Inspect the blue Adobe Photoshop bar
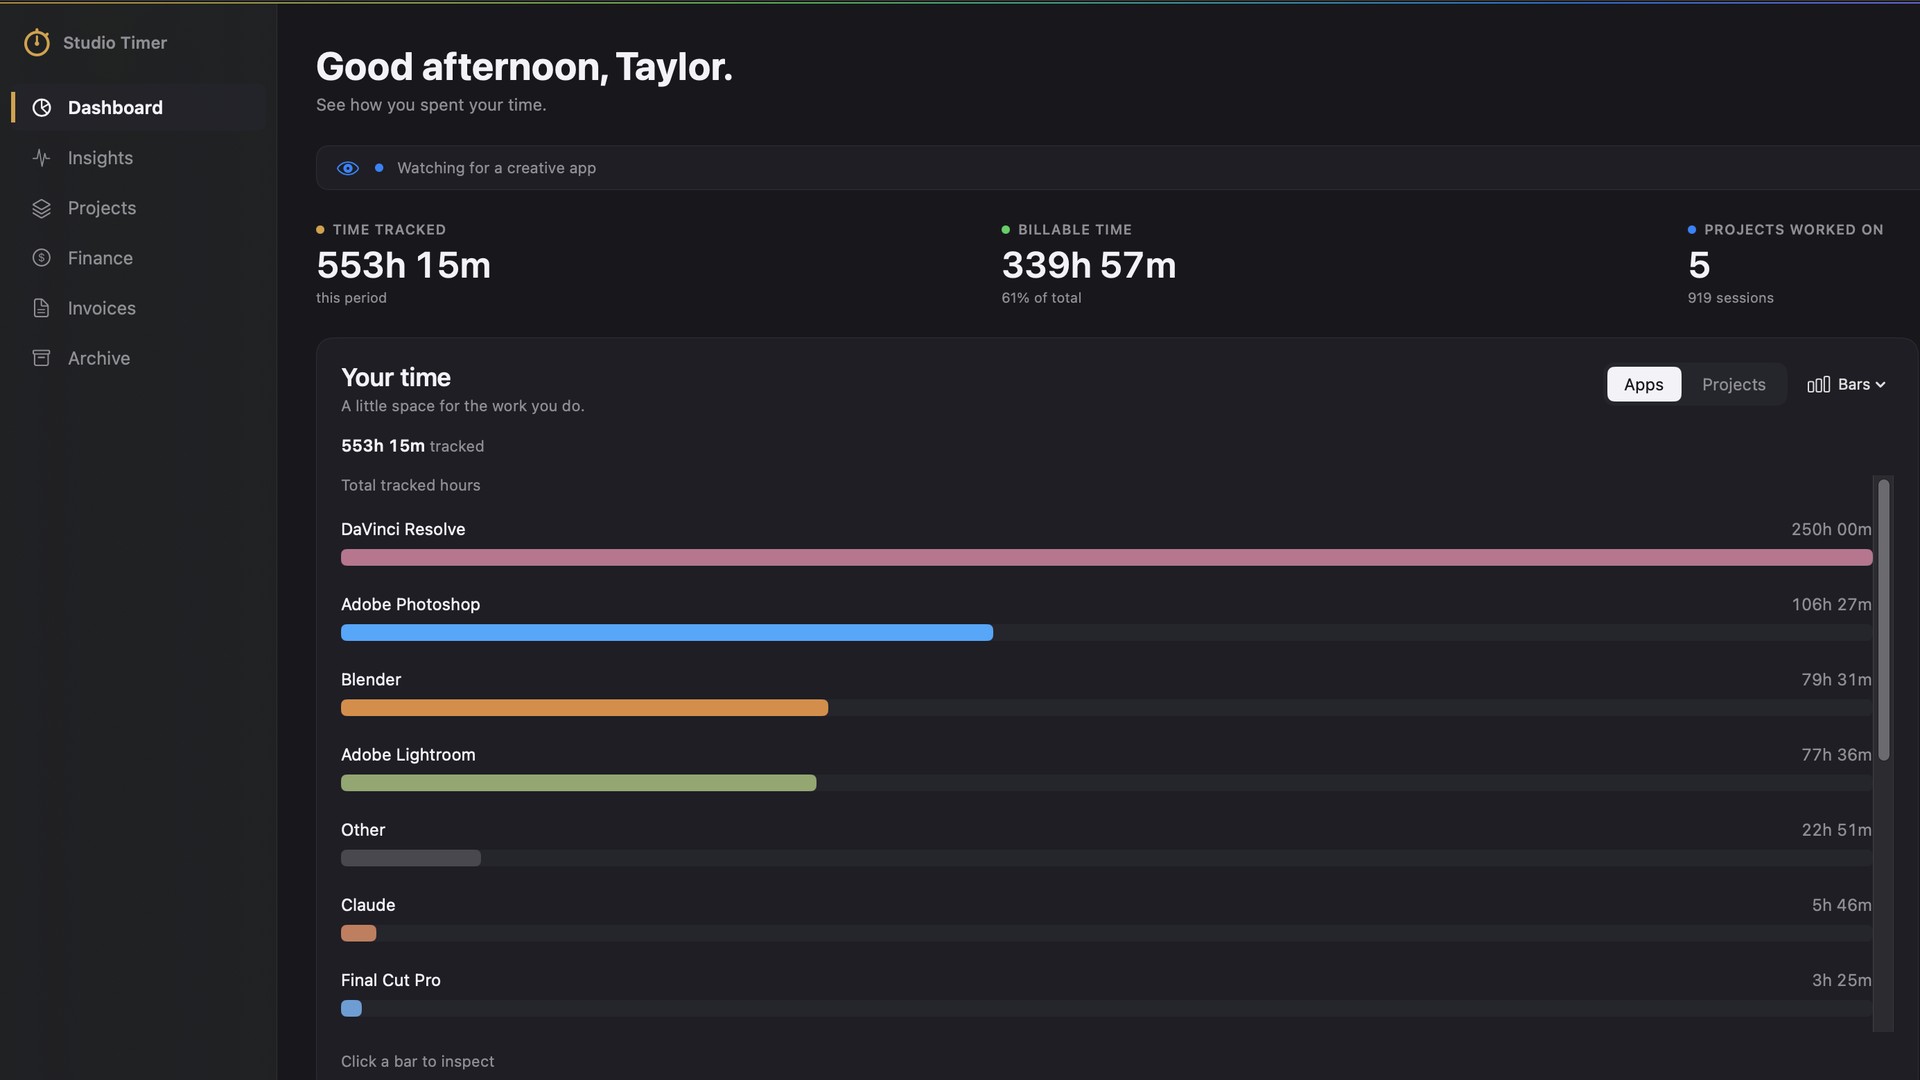 pyautogui.click(x=667, y=633)
